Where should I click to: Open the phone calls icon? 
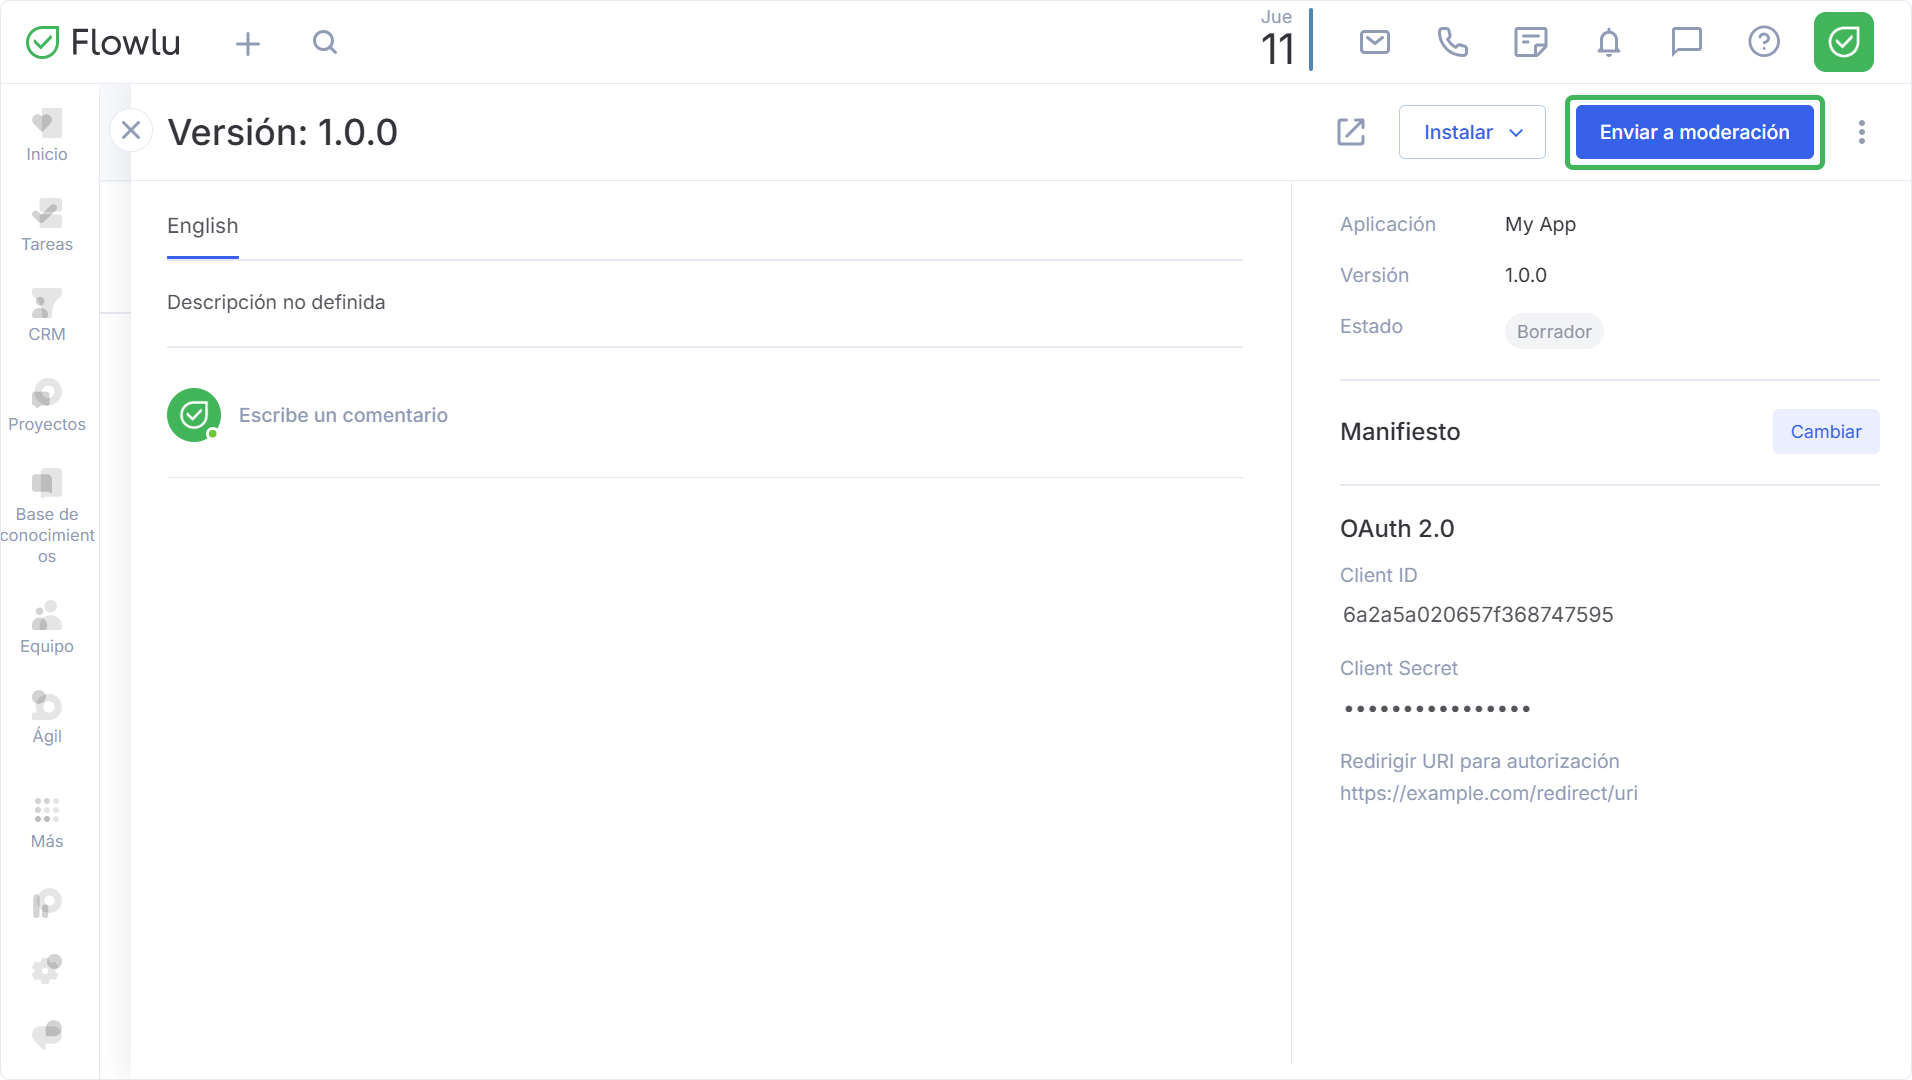click(x=1452, y=42)
